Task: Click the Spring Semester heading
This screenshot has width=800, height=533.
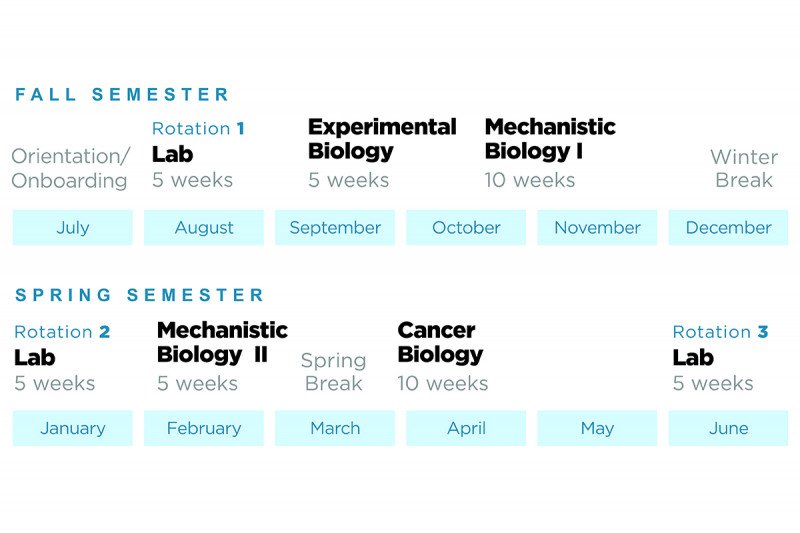Action: (140, 295)
